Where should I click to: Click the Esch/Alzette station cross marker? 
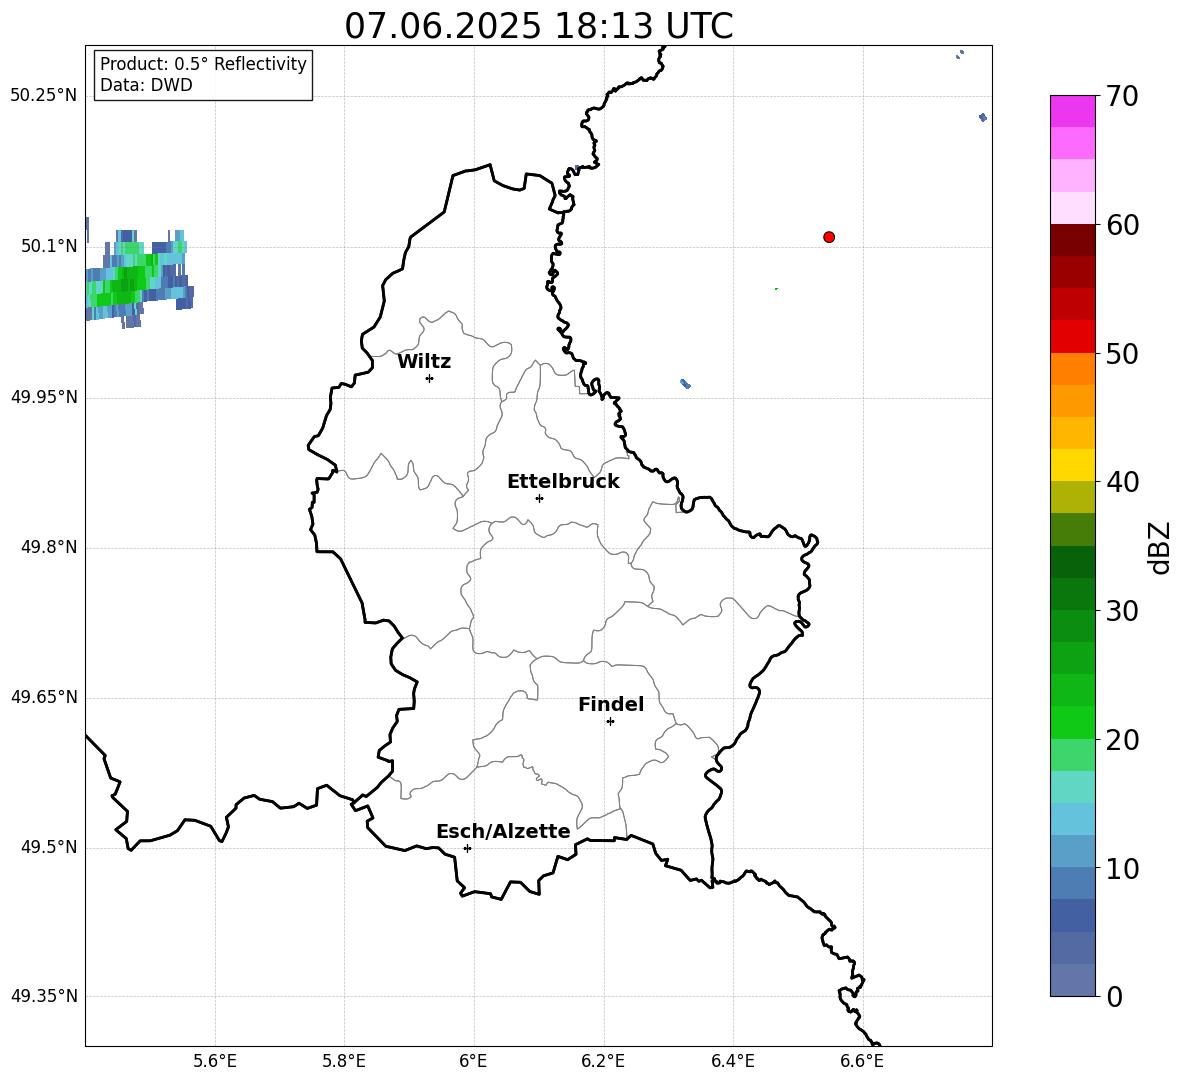coord(467,848)
